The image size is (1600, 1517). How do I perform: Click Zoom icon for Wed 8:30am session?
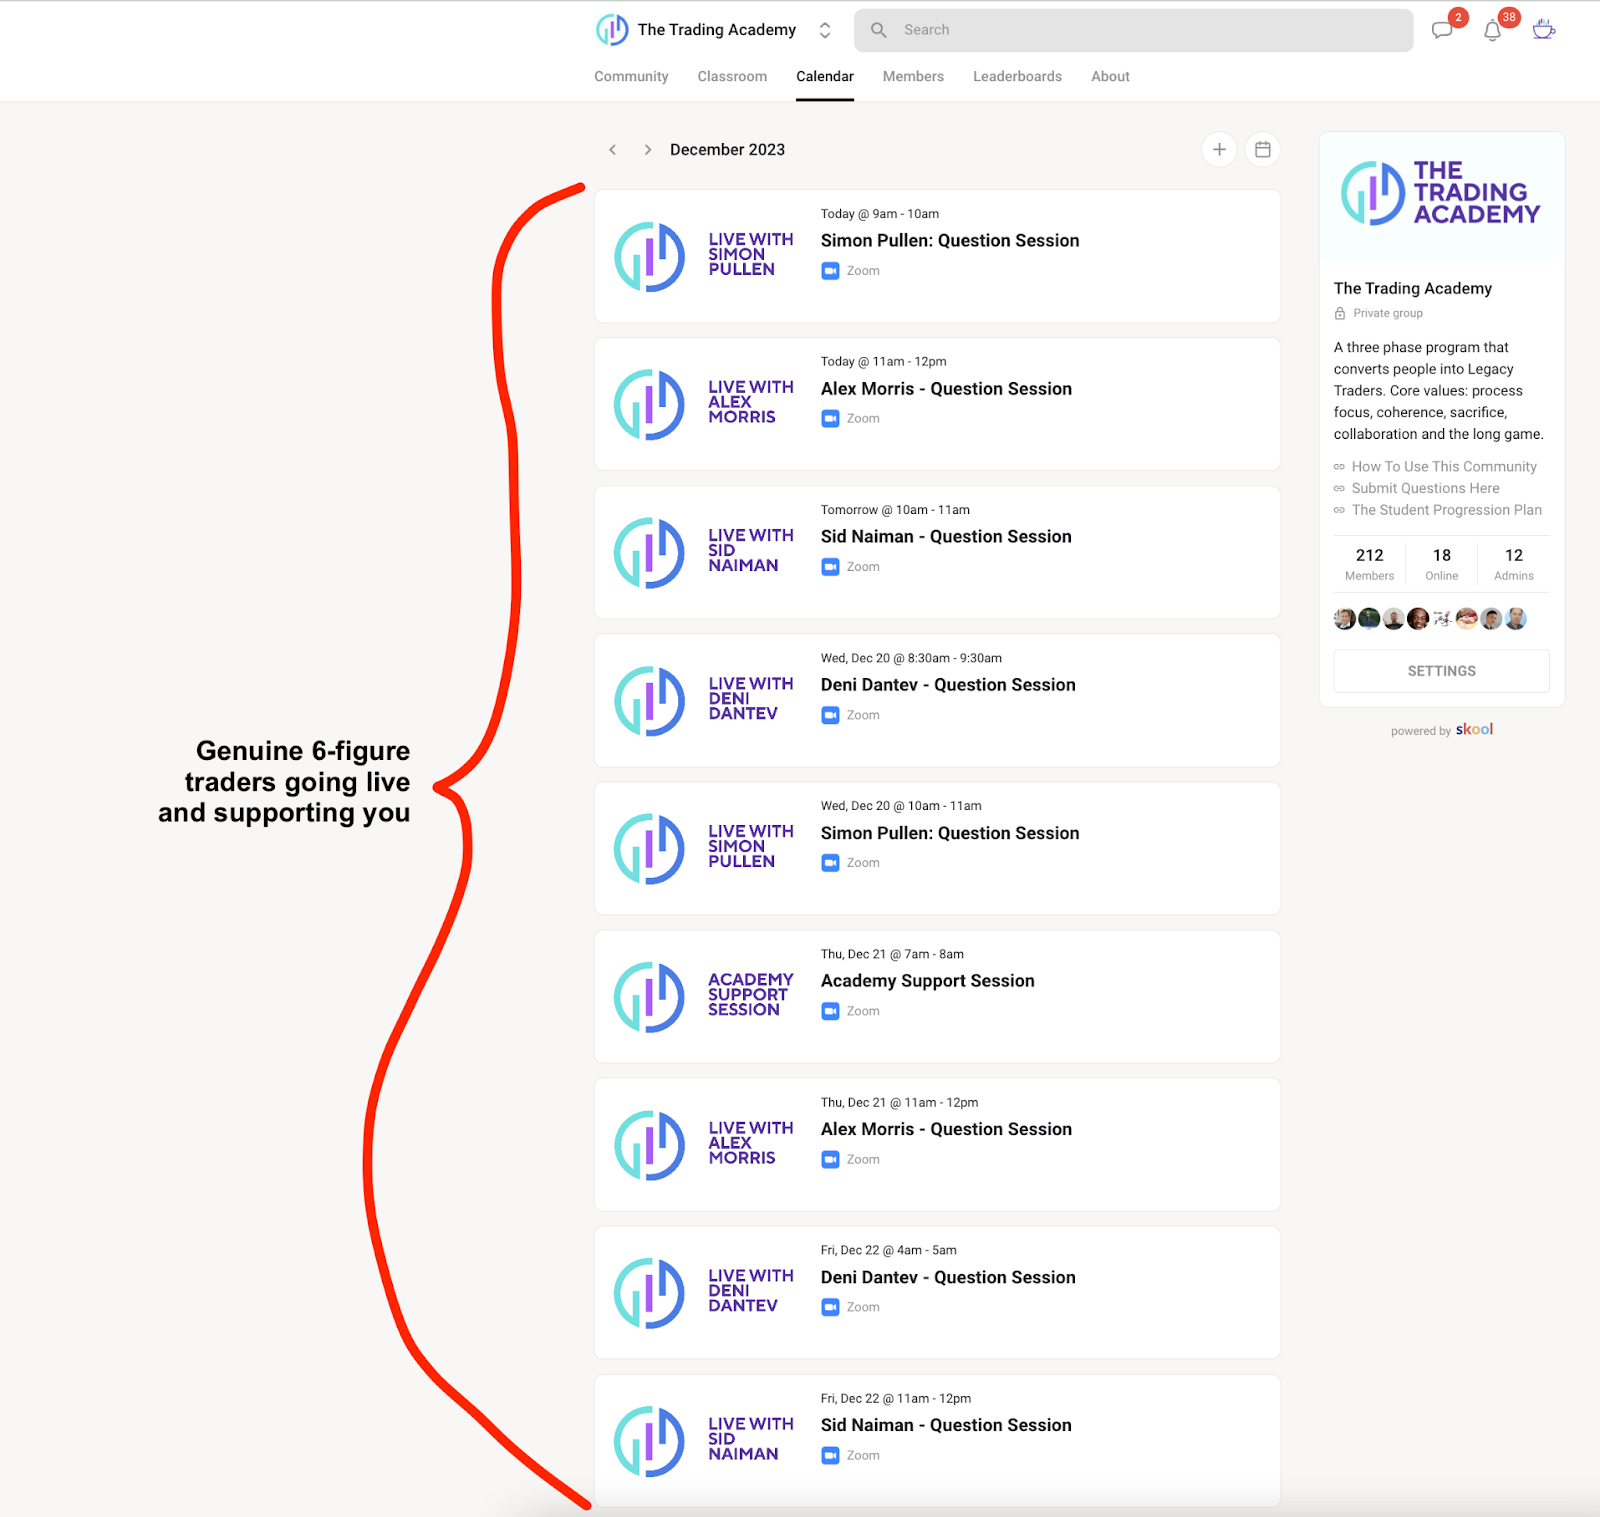click(x=830, y=715)
